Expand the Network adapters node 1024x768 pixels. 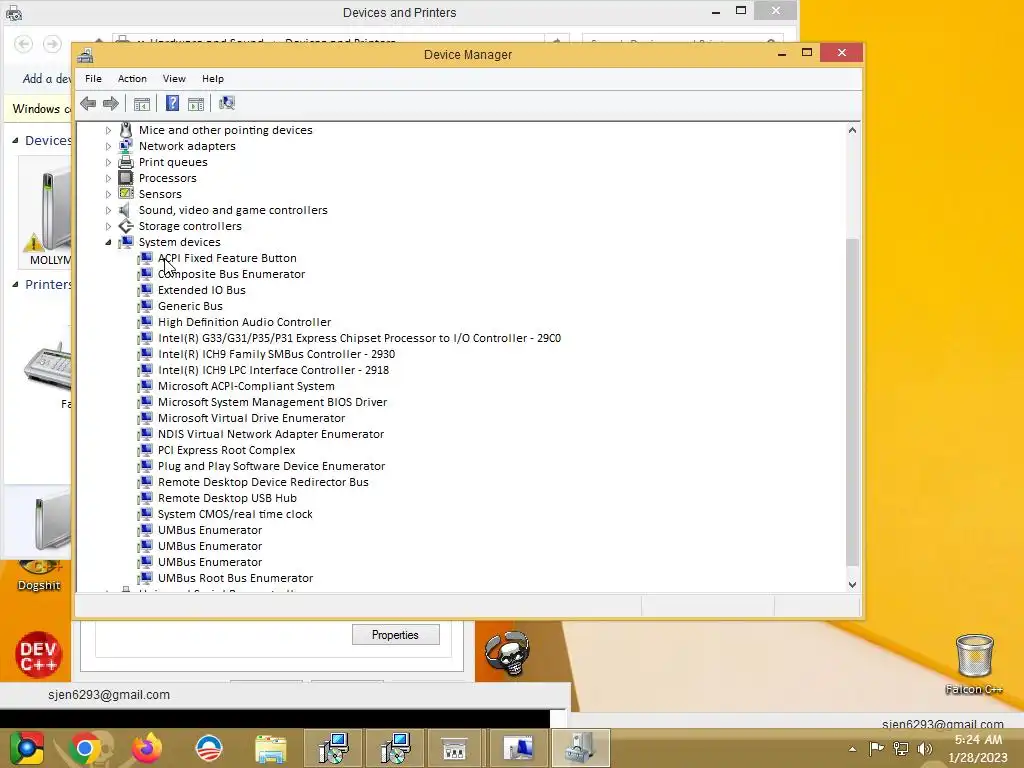(x=108, y=146)
